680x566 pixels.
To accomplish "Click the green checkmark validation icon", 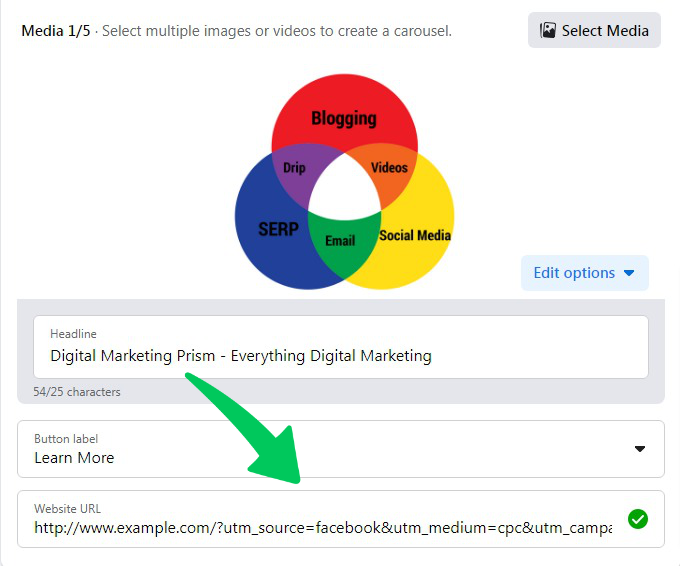I will pyautogui.click(x=637, y=519).
